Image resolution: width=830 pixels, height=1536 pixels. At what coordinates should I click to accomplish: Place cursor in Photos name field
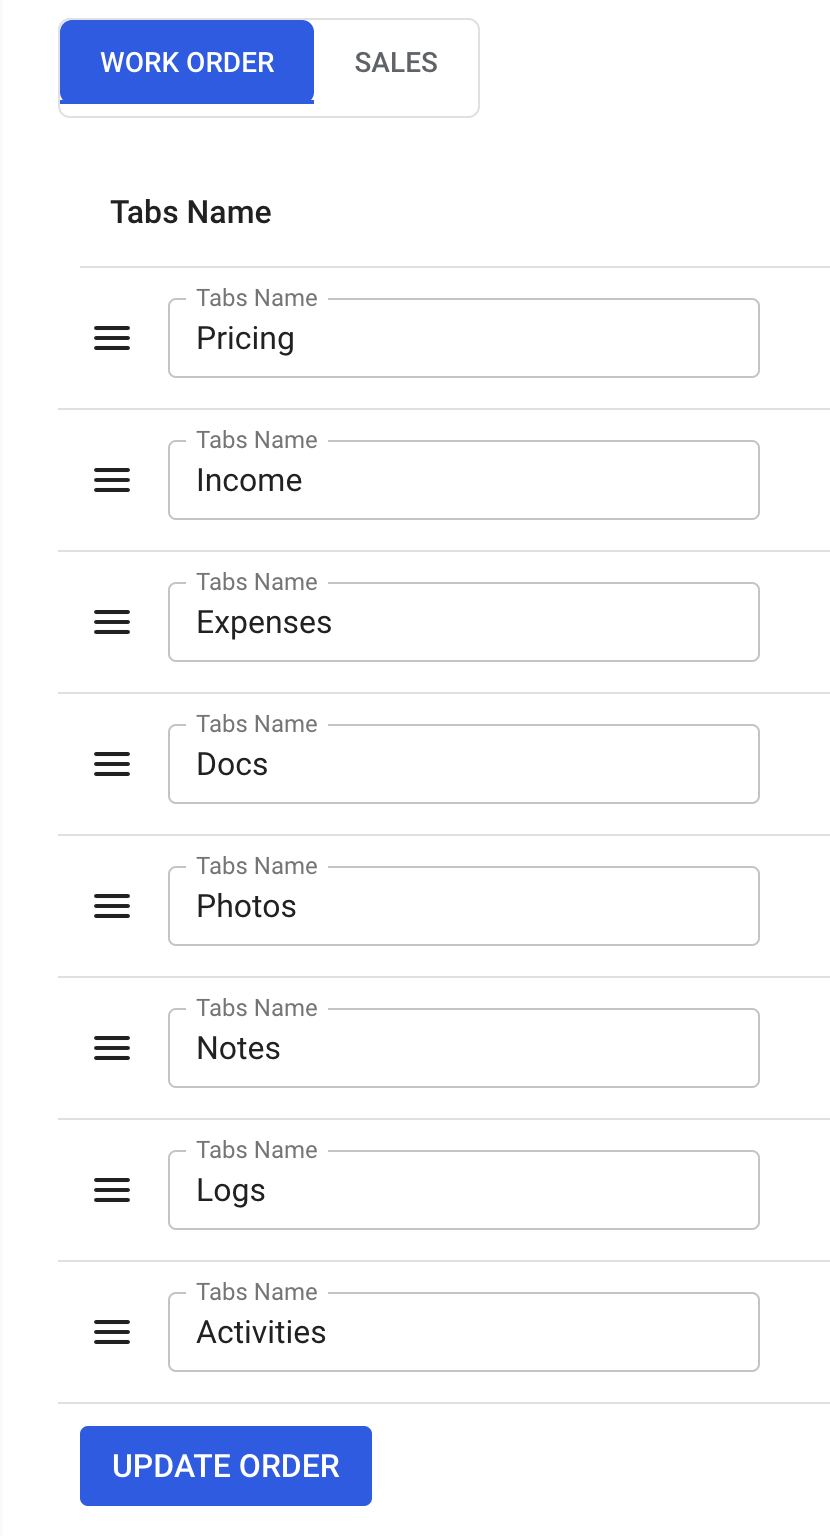[x=463, y=907]
